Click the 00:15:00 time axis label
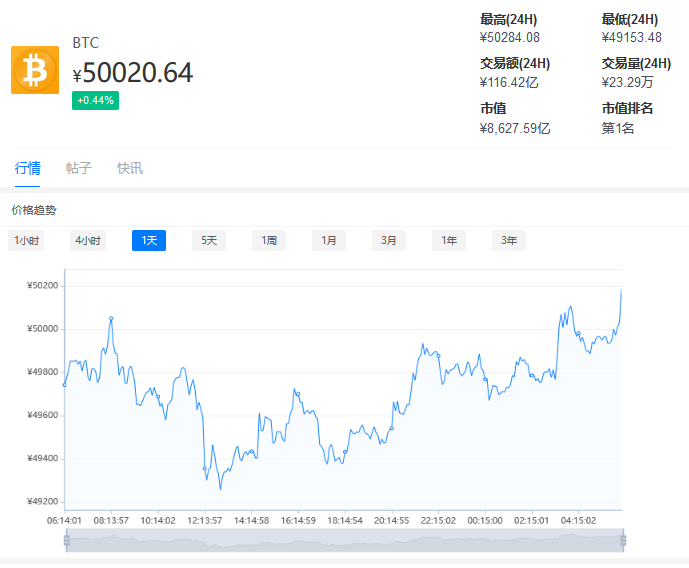Viewport: 689px width, 568px height. point(485,521)
